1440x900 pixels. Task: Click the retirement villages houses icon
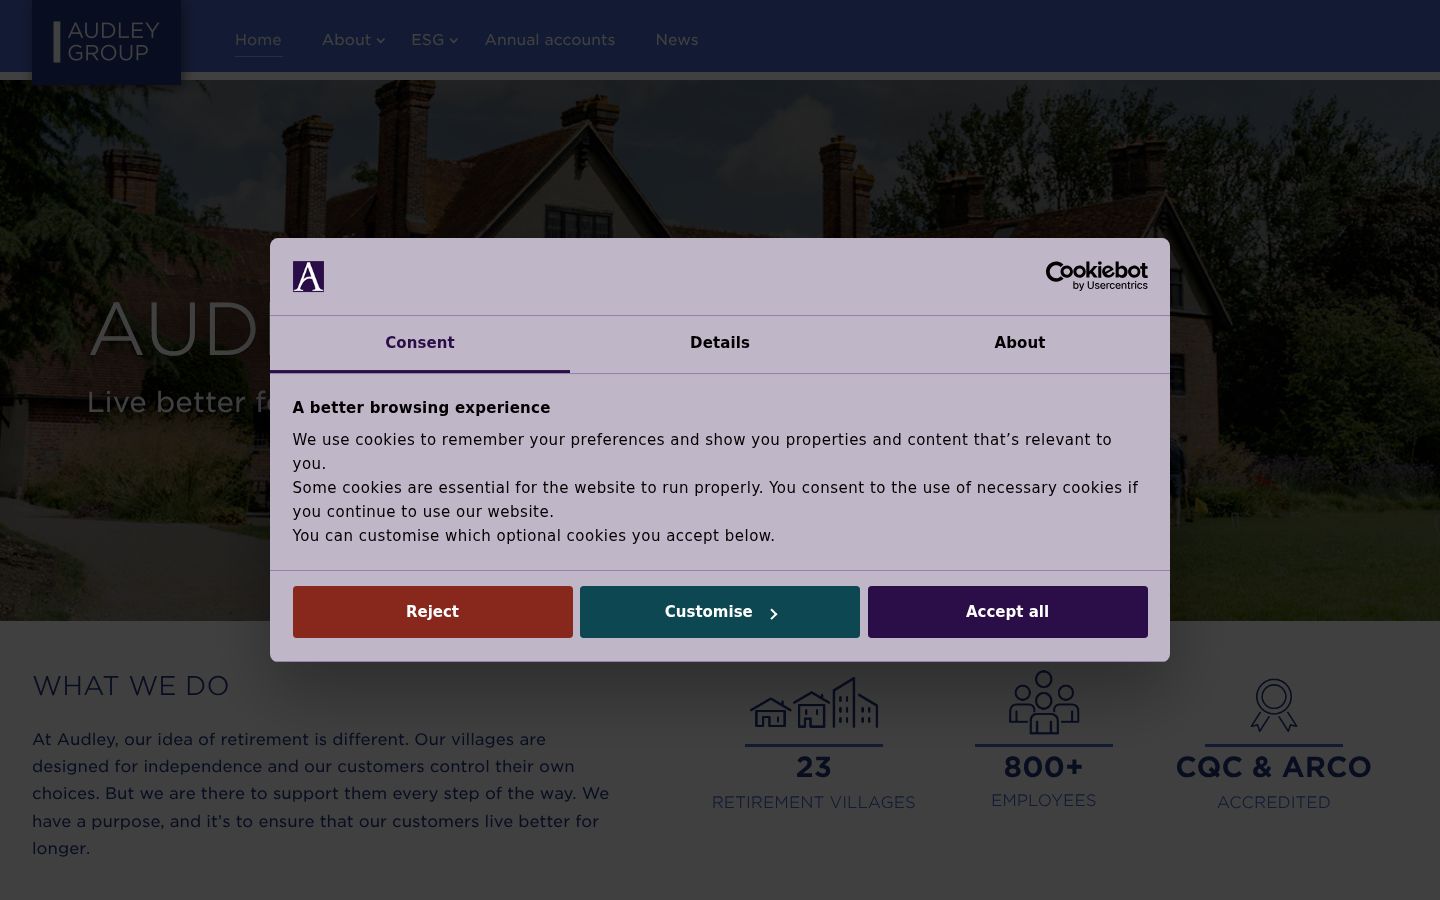click(814, 702)
